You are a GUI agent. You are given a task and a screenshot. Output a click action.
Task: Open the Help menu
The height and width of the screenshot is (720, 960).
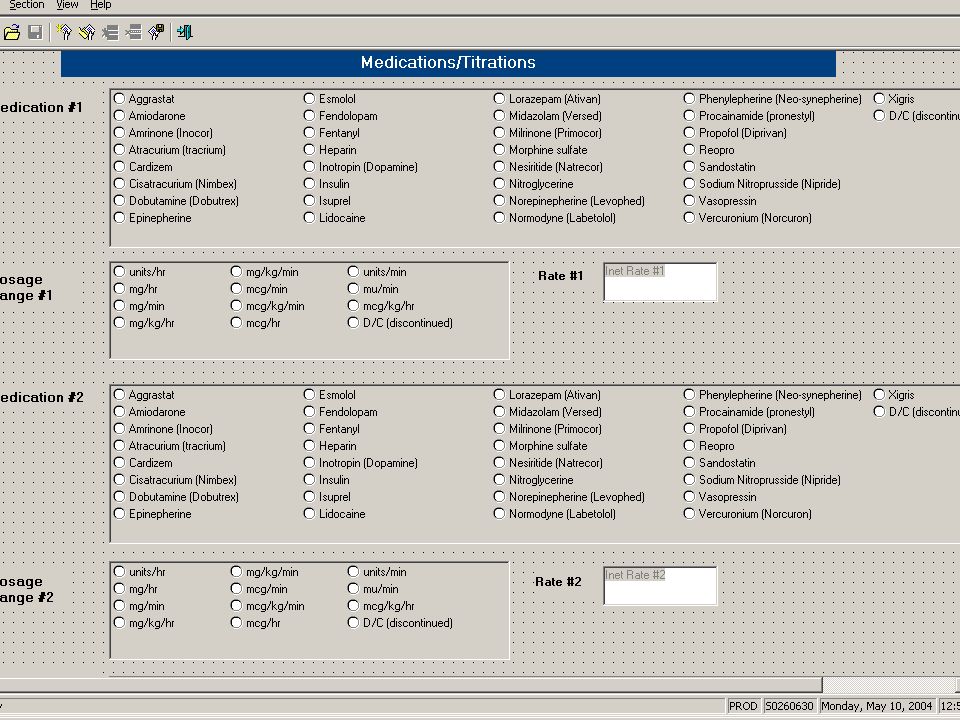click(x=101, y=5)
